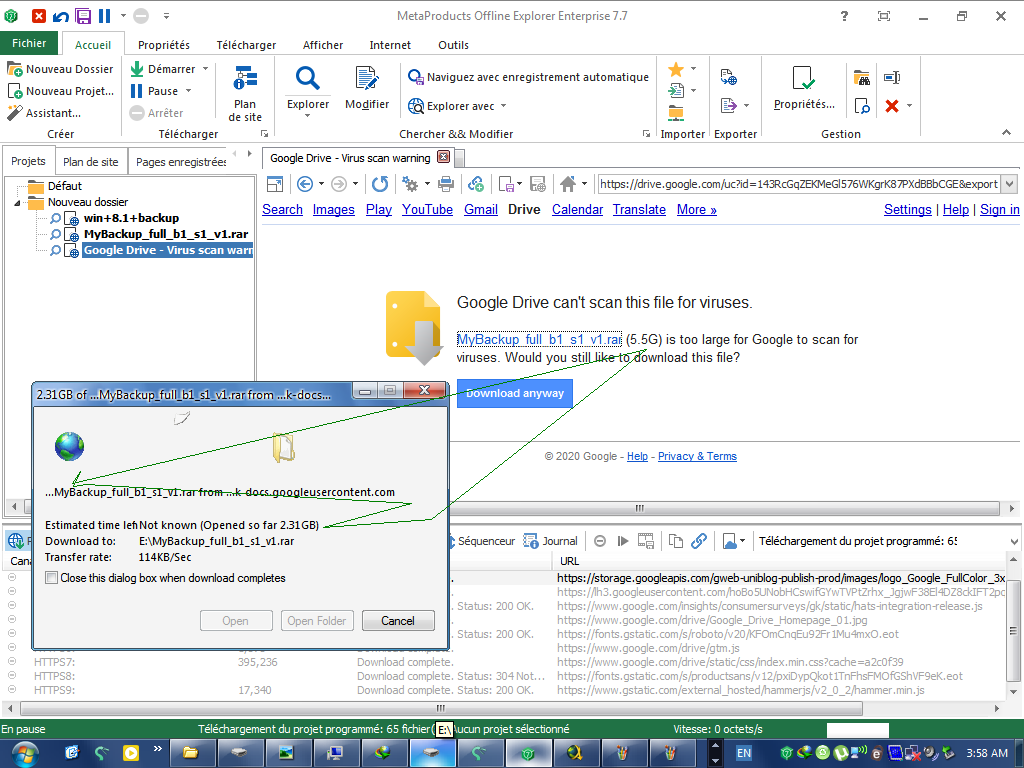Click the network folder import icon
This screenshot has width=1024, height=768.
(x=676, y=113)
